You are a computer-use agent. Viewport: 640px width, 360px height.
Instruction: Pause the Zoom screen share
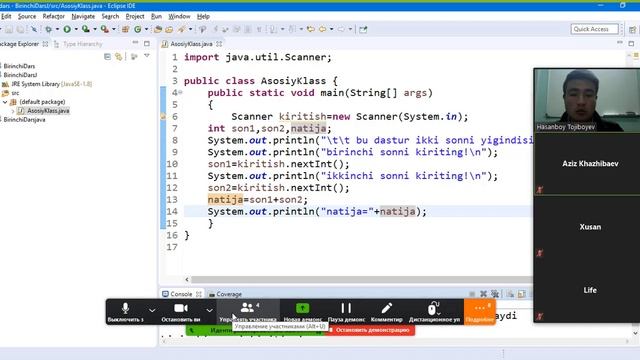coord(346,312)
